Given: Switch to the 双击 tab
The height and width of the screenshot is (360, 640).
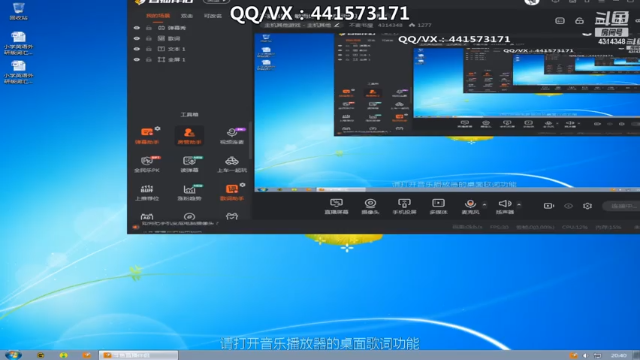Looking at the screenshot, I should [x=187, y=16].
